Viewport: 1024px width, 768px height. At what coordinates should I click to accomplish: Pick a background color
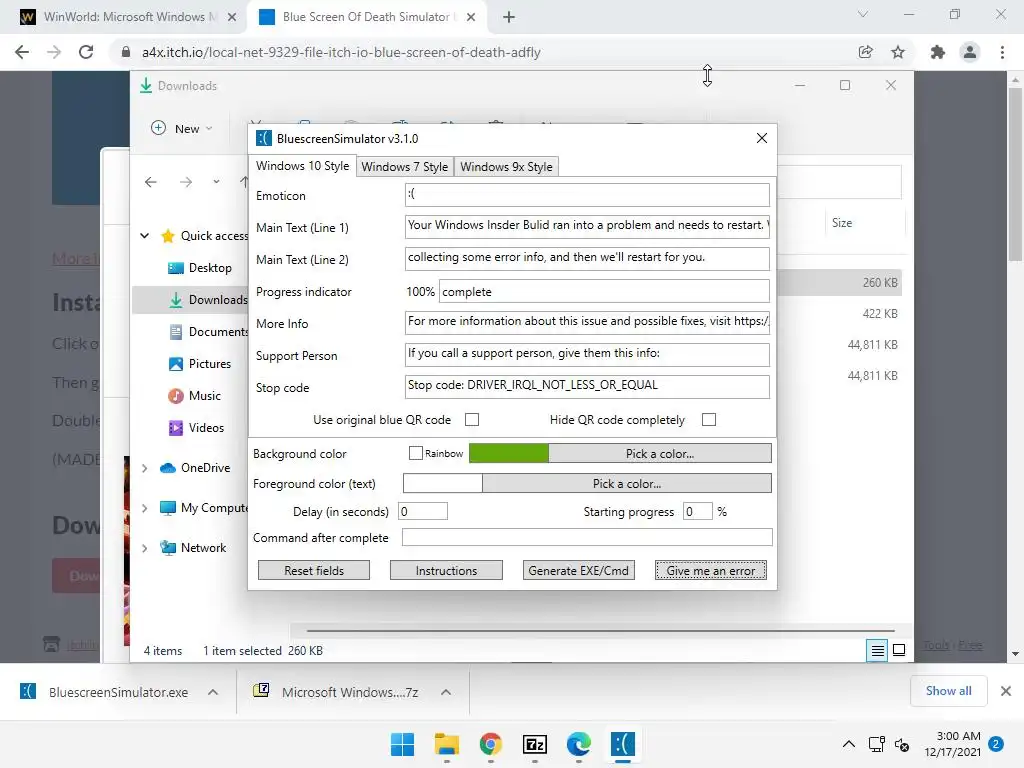pyautogui.click(x=660, y=453)
